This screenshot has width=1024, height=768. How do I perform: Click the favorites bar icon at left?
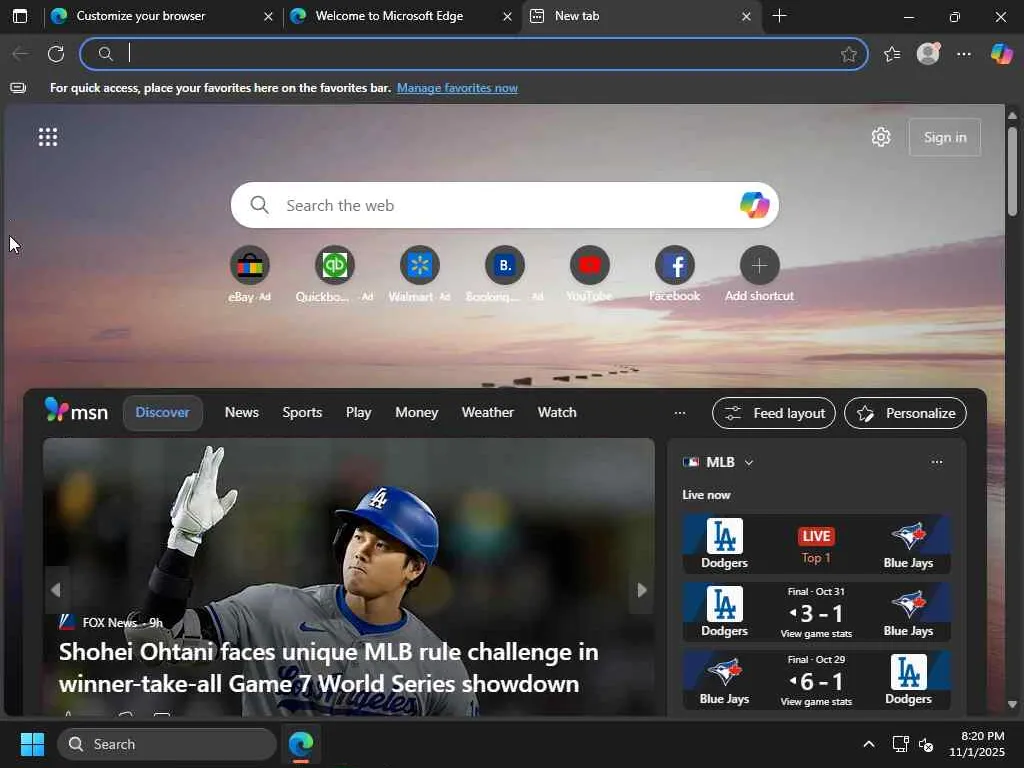(x=18, y=88)
